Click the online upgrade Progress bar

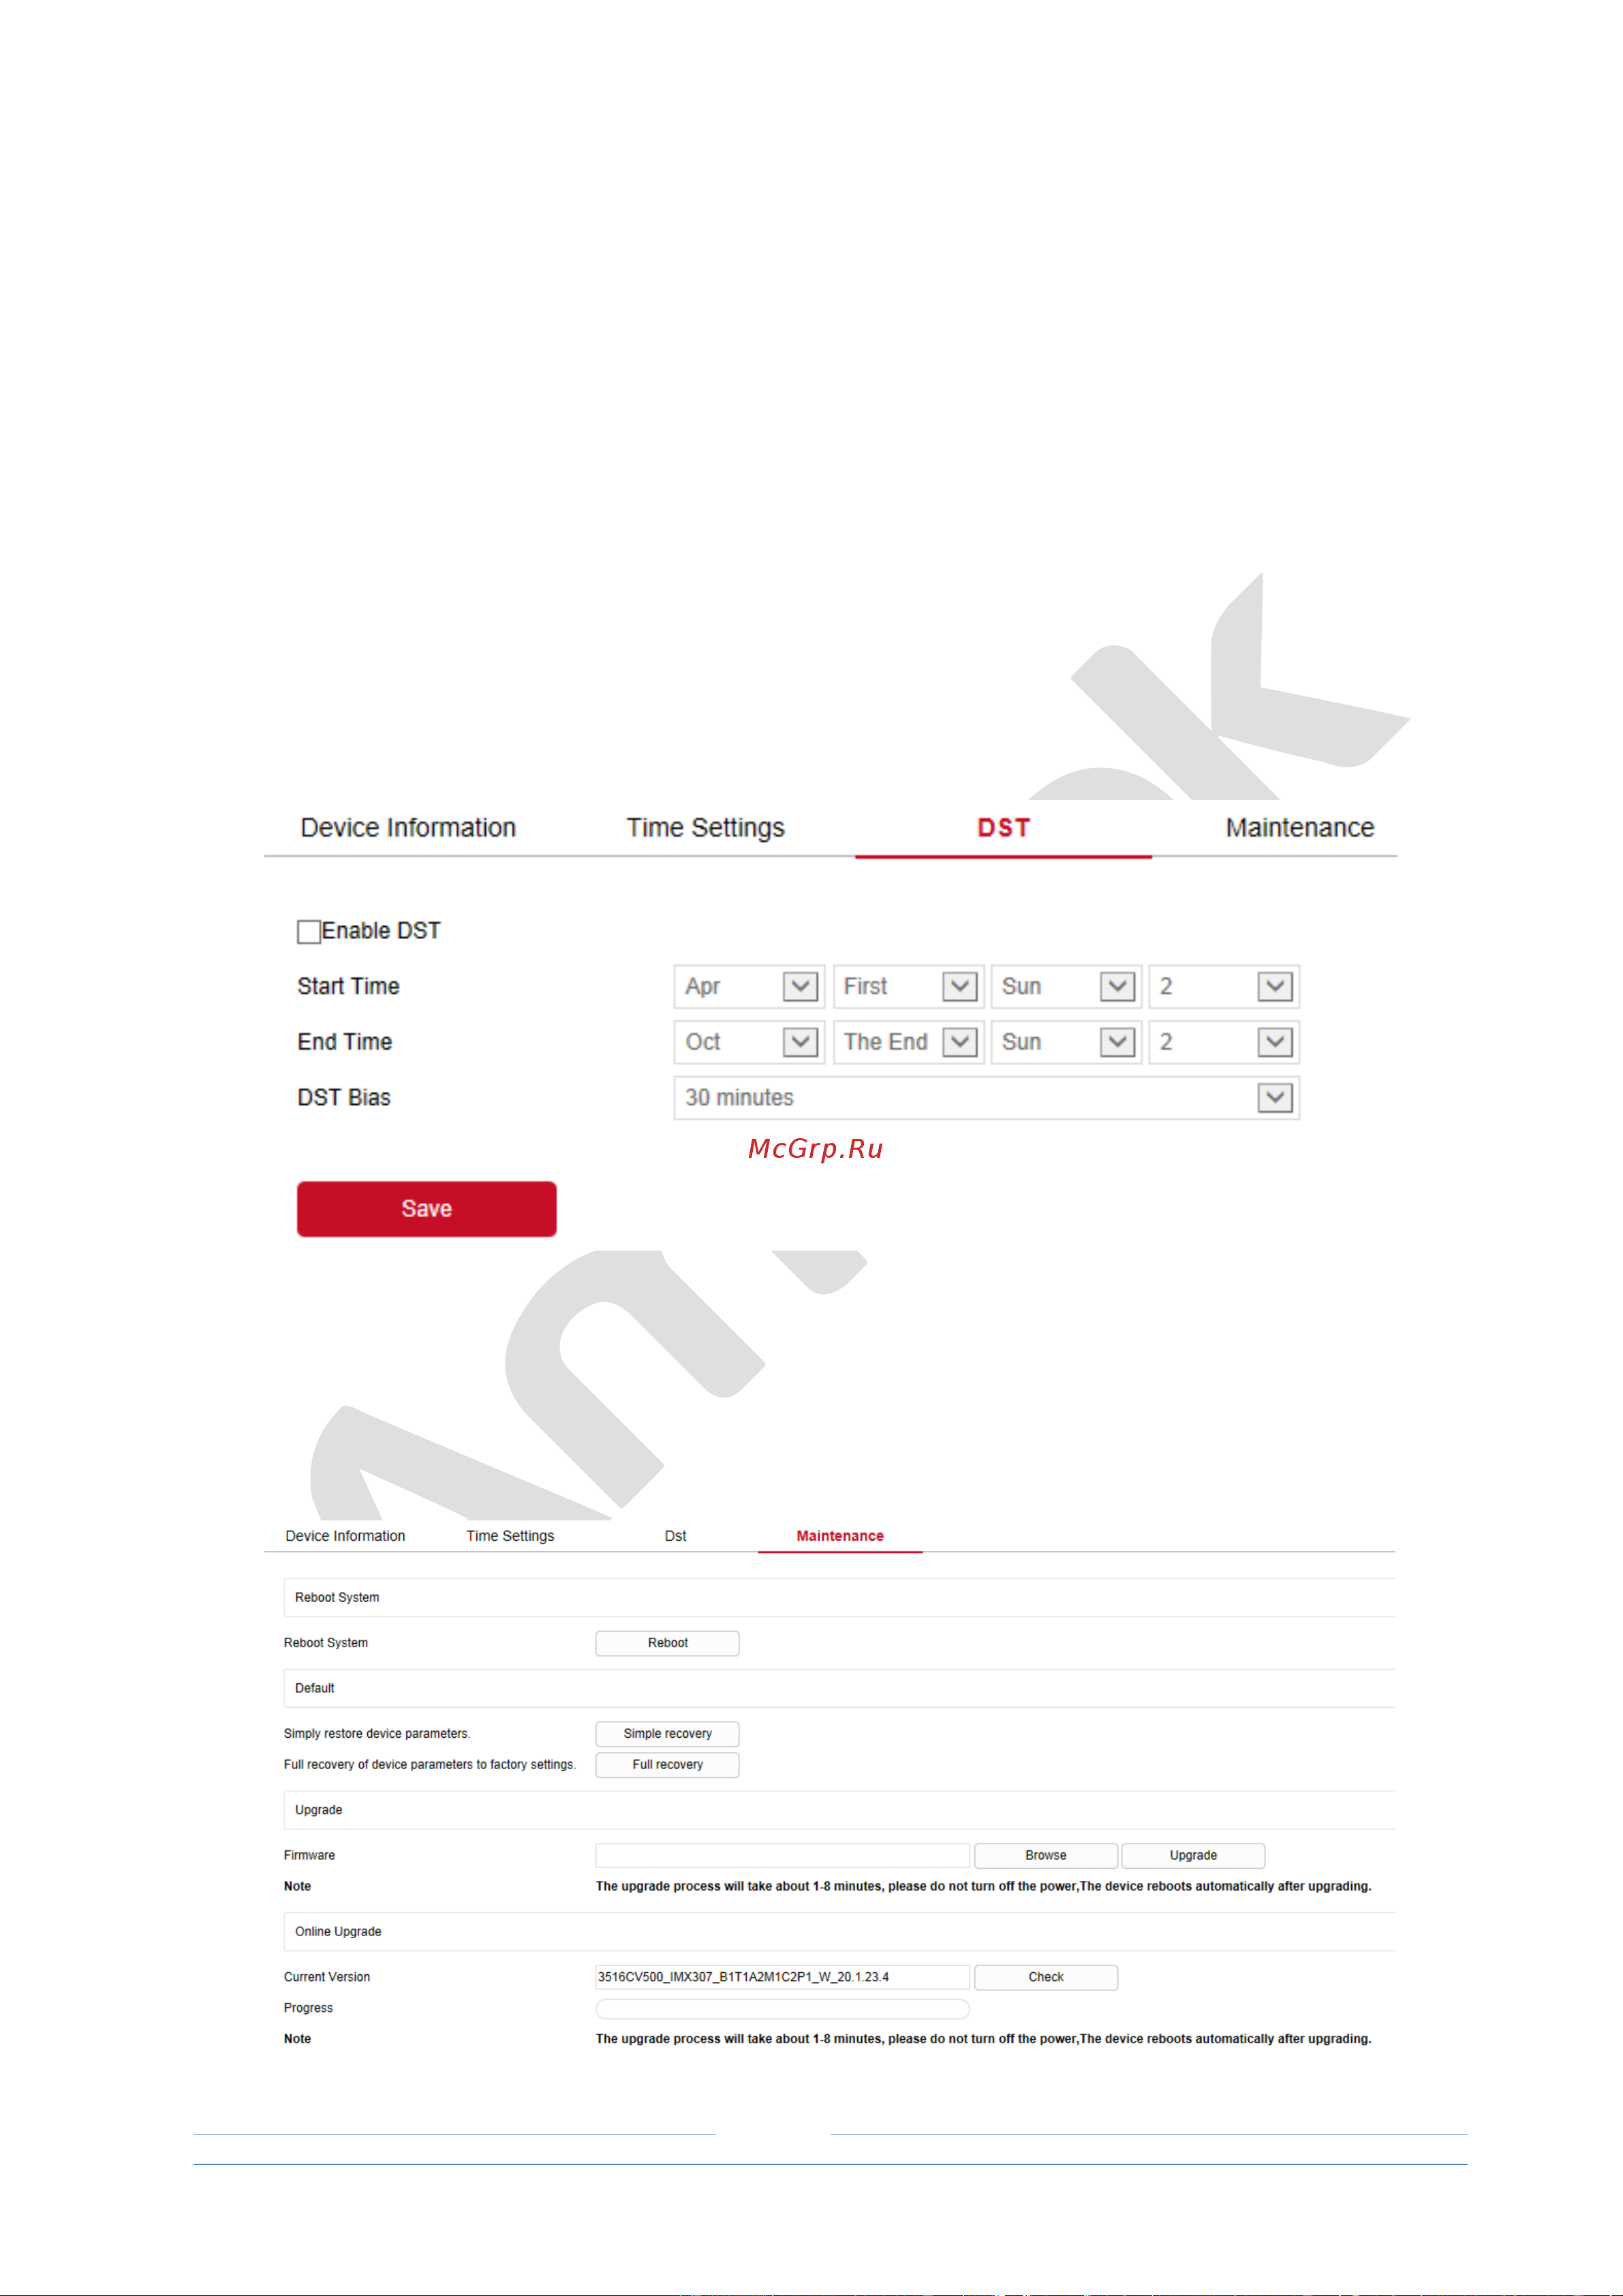pos(783,2009)
